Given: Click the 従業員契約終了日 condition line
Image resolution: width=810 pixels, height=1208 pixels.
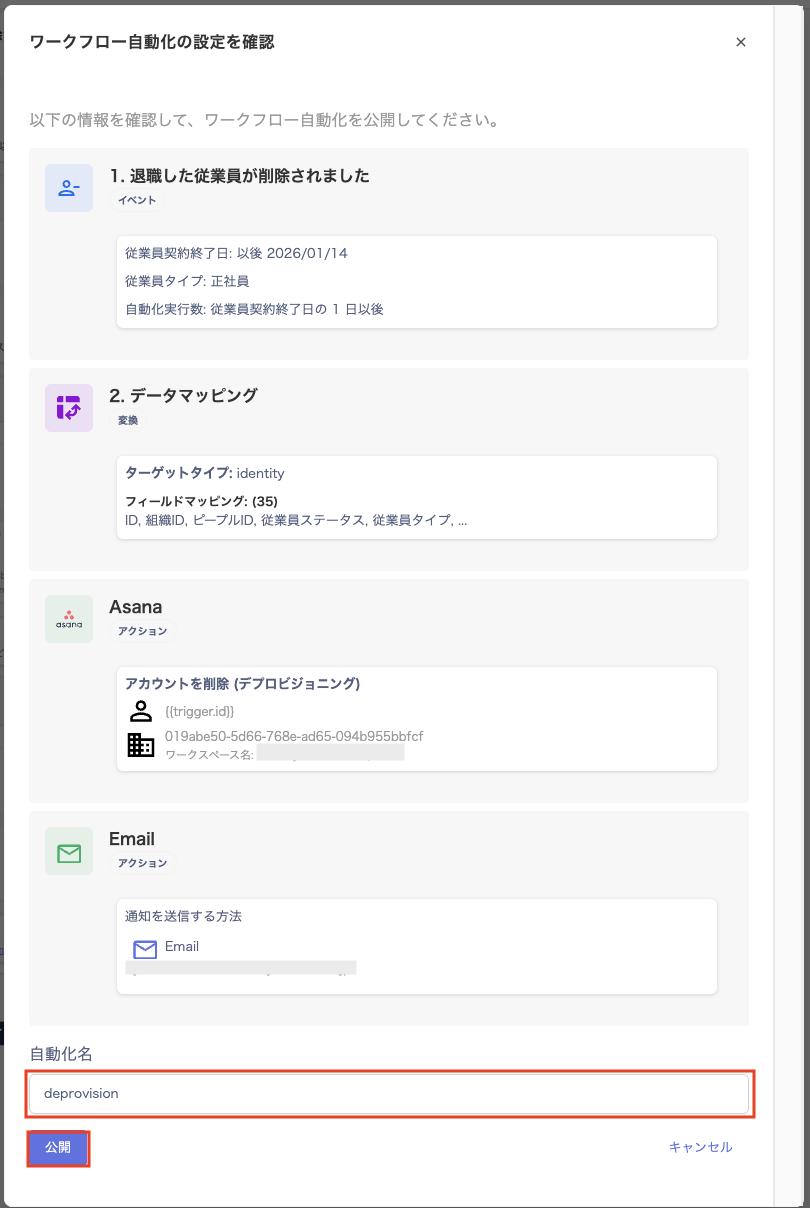Looking at the screenshot, I should pyautogui.click(x=236, y=254).
